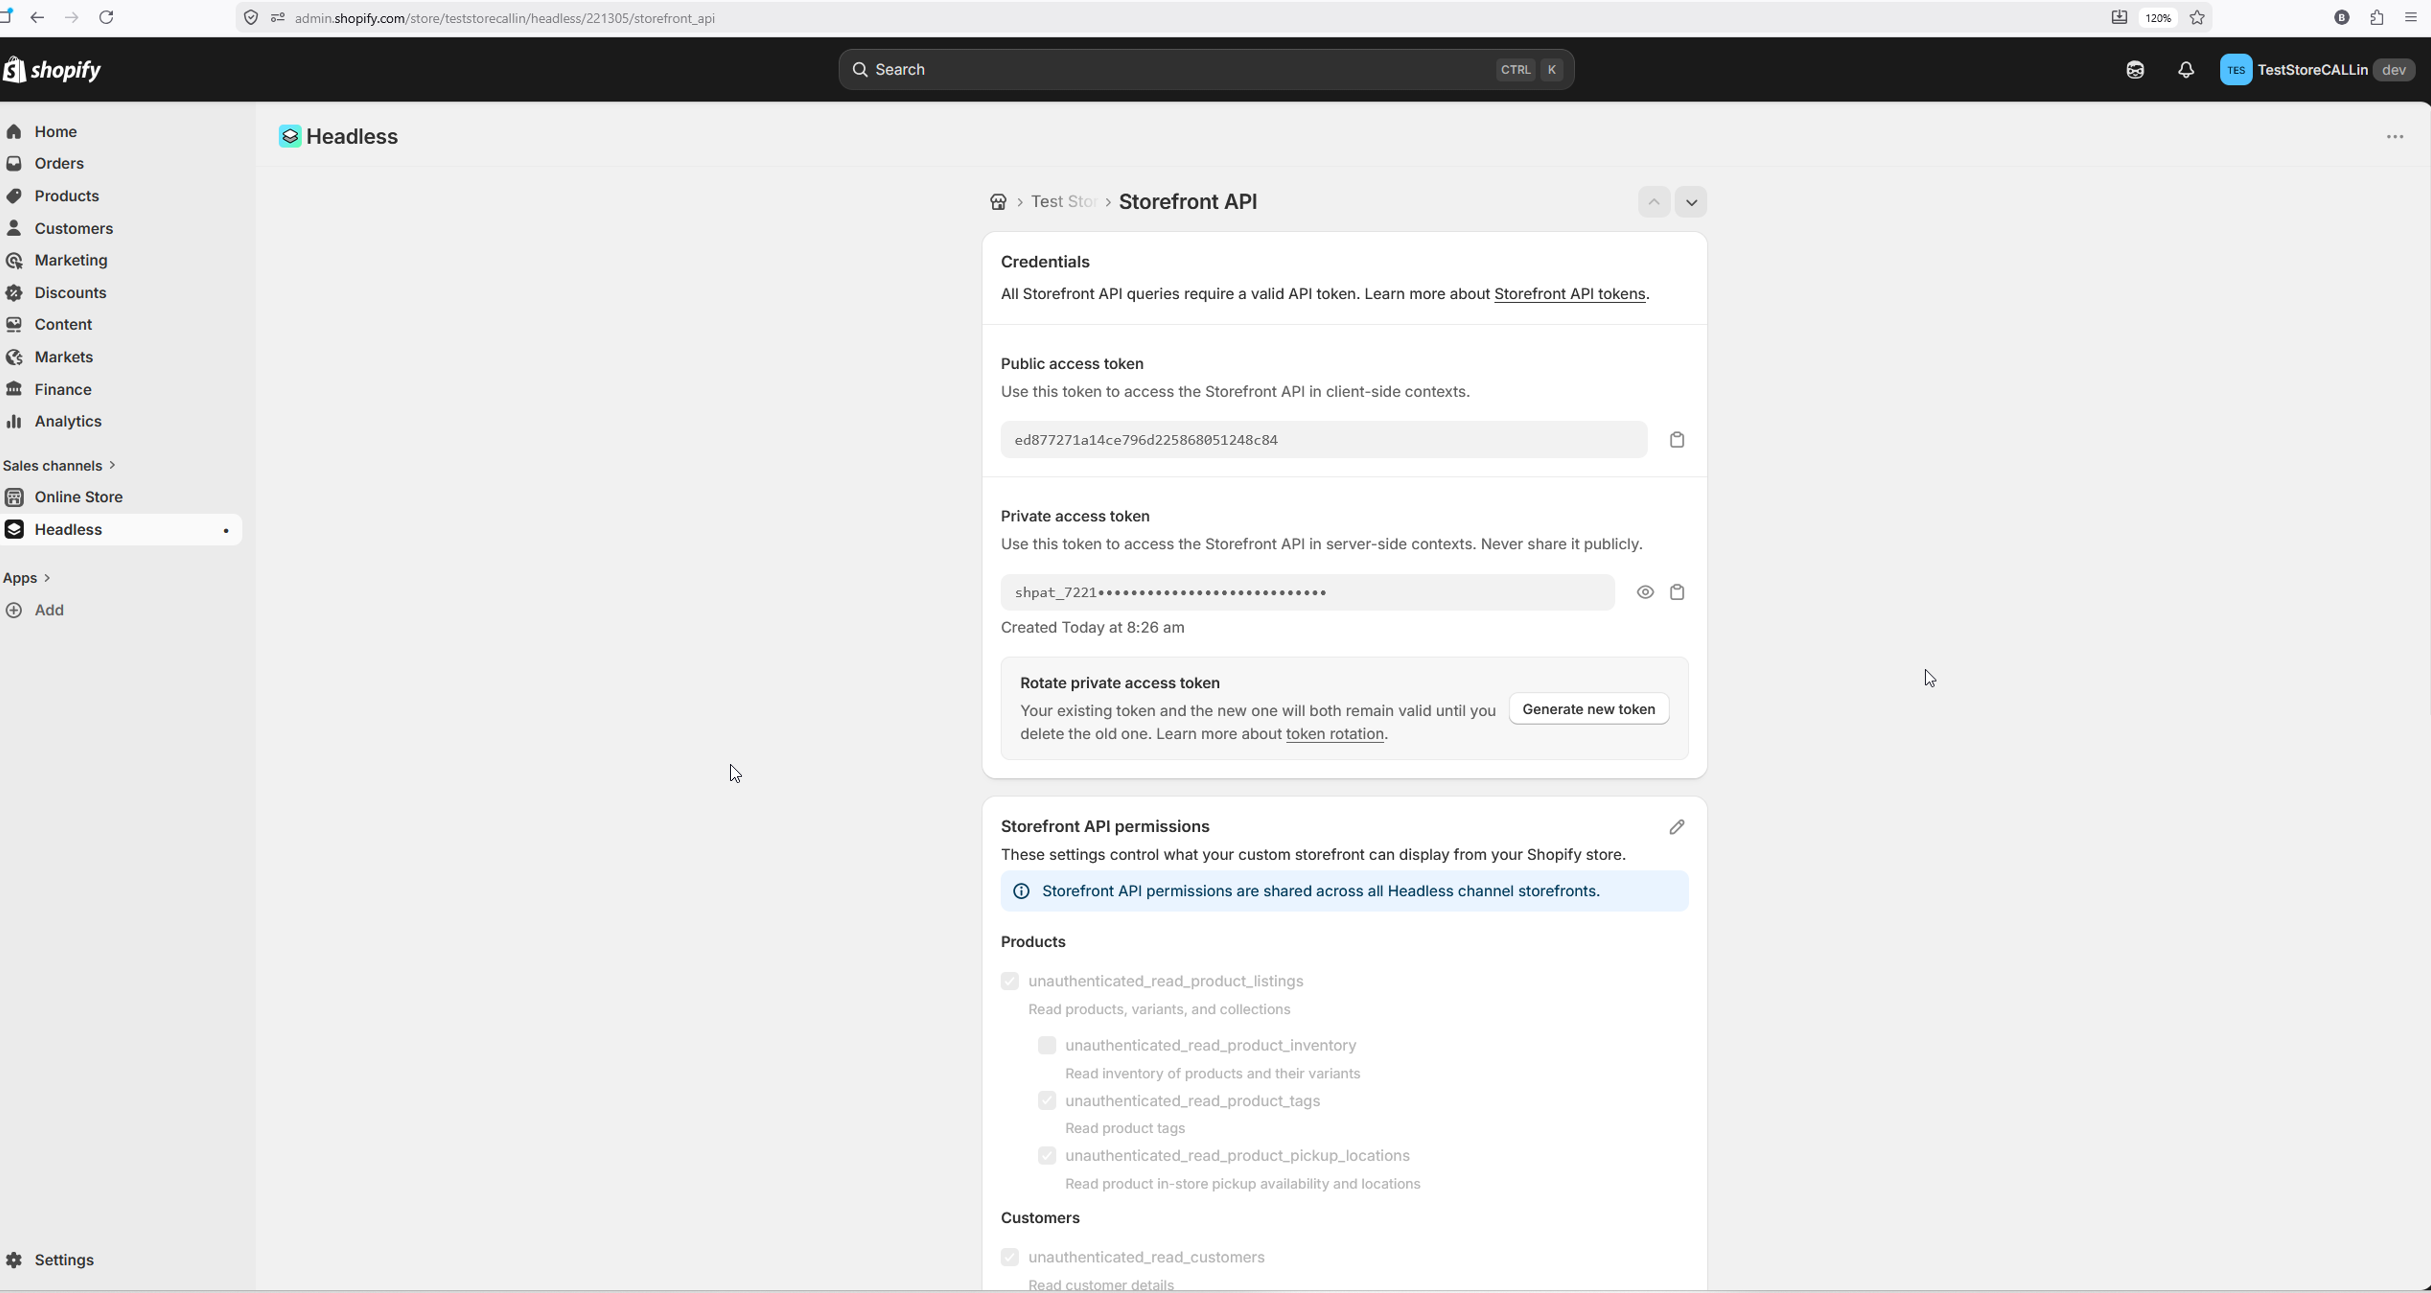2431x1293 pixels.
Task: Go to next storefront with down chevron
Action: tap(1691, 202)
